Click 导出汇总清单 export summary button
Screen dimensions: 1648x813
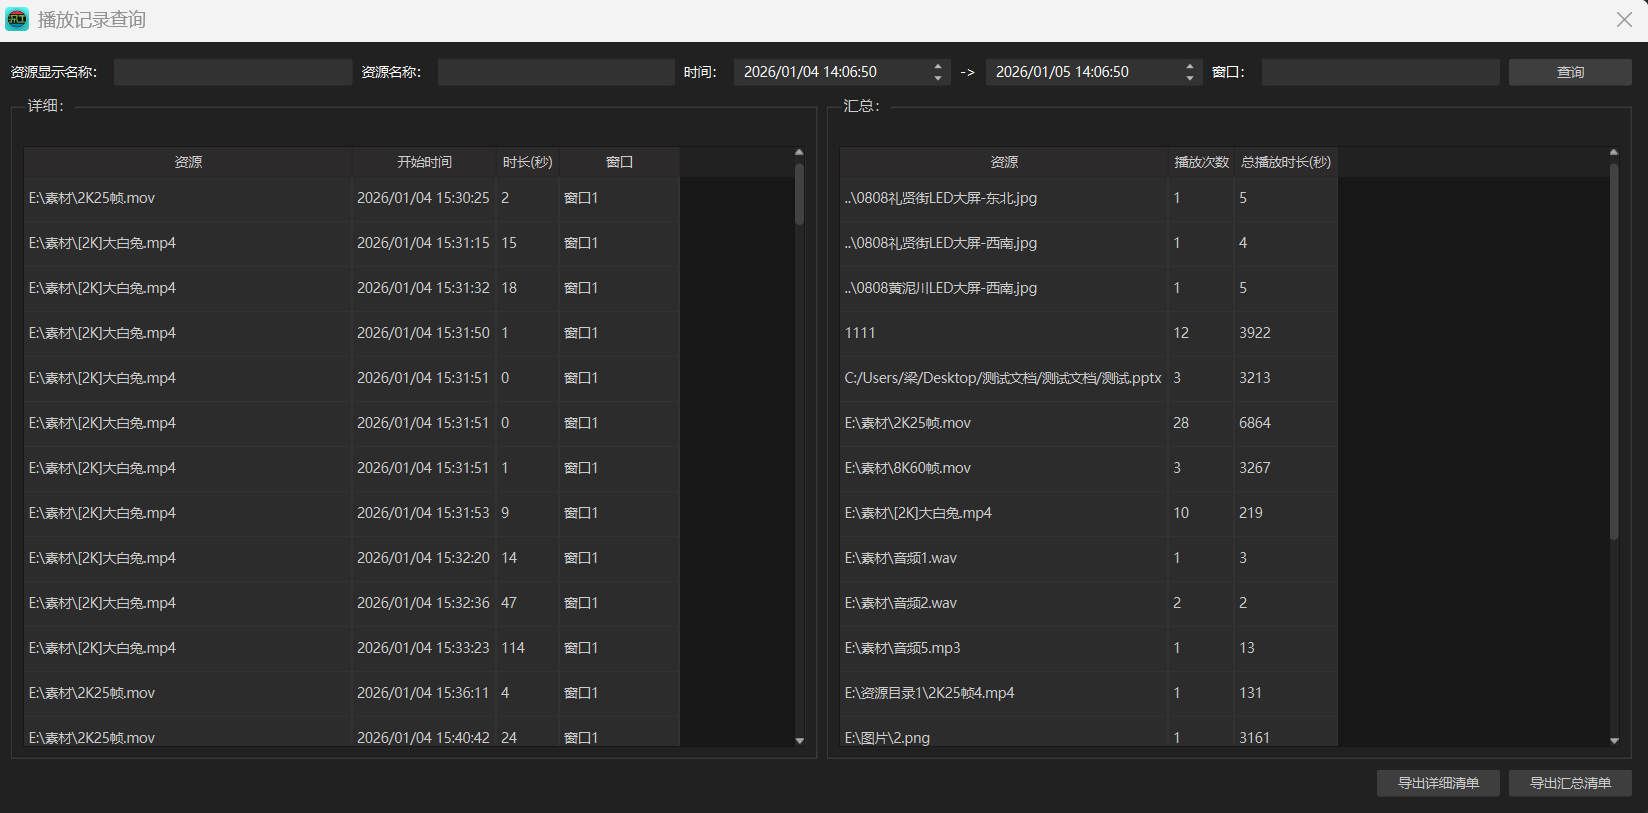(1569, 783)
